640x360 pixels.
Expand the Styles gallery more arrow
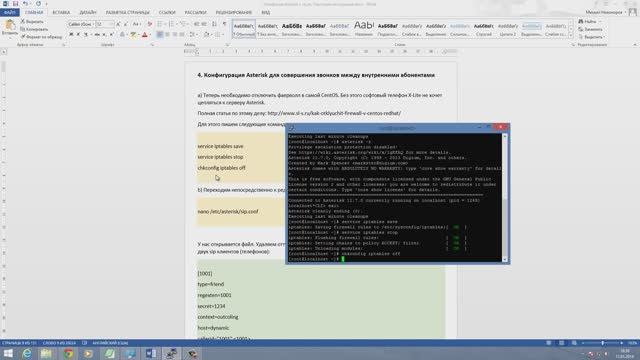(x=571, y=35)
